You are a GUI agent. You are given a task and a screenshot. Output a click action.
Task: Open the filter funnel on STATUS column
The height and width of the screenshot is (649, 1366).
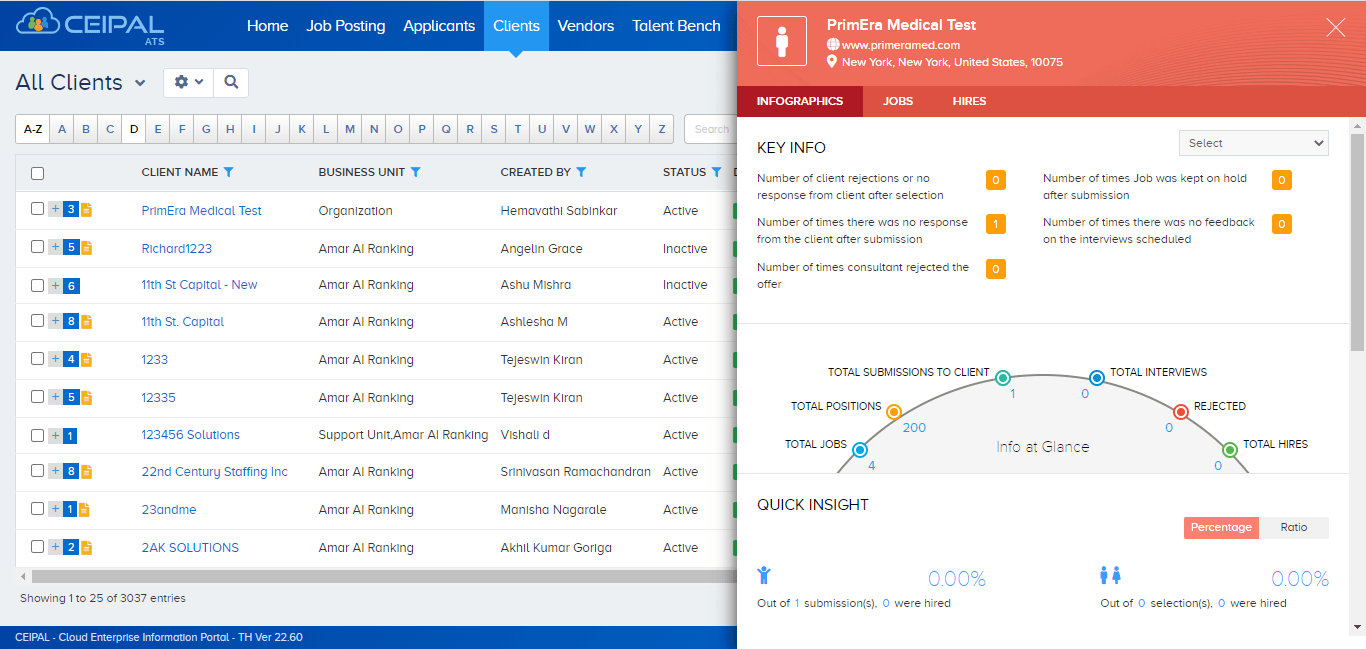pyautogui.click(x=716, y=172)
